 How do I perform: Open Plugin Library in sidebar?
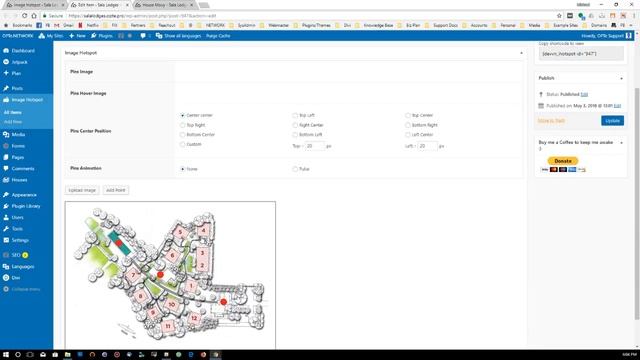click(26, 206)
